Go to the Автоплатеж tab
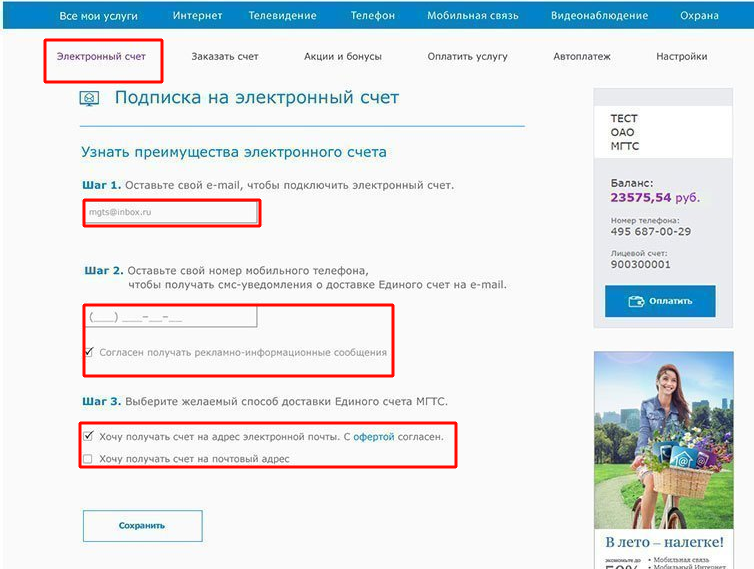The height and width of the screenshot is (569, 754). click(581, 56)
